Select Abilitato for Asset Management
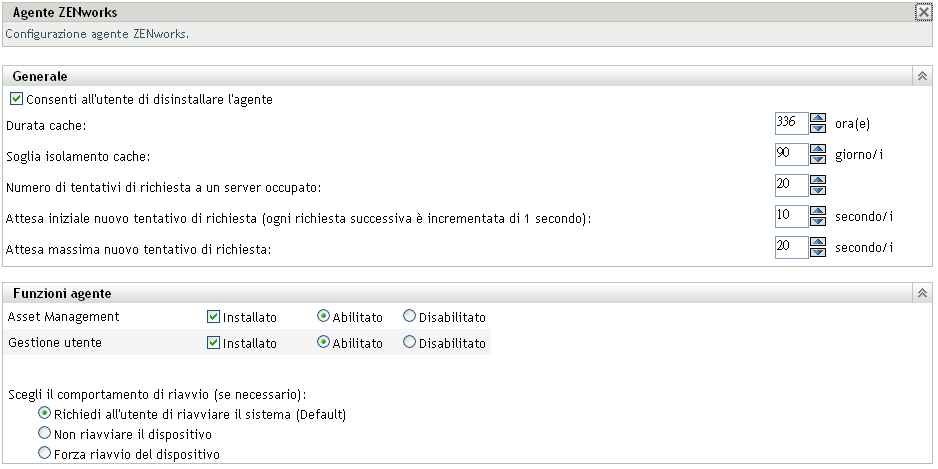This screenshot has height=469, width=938. (323, 317)
